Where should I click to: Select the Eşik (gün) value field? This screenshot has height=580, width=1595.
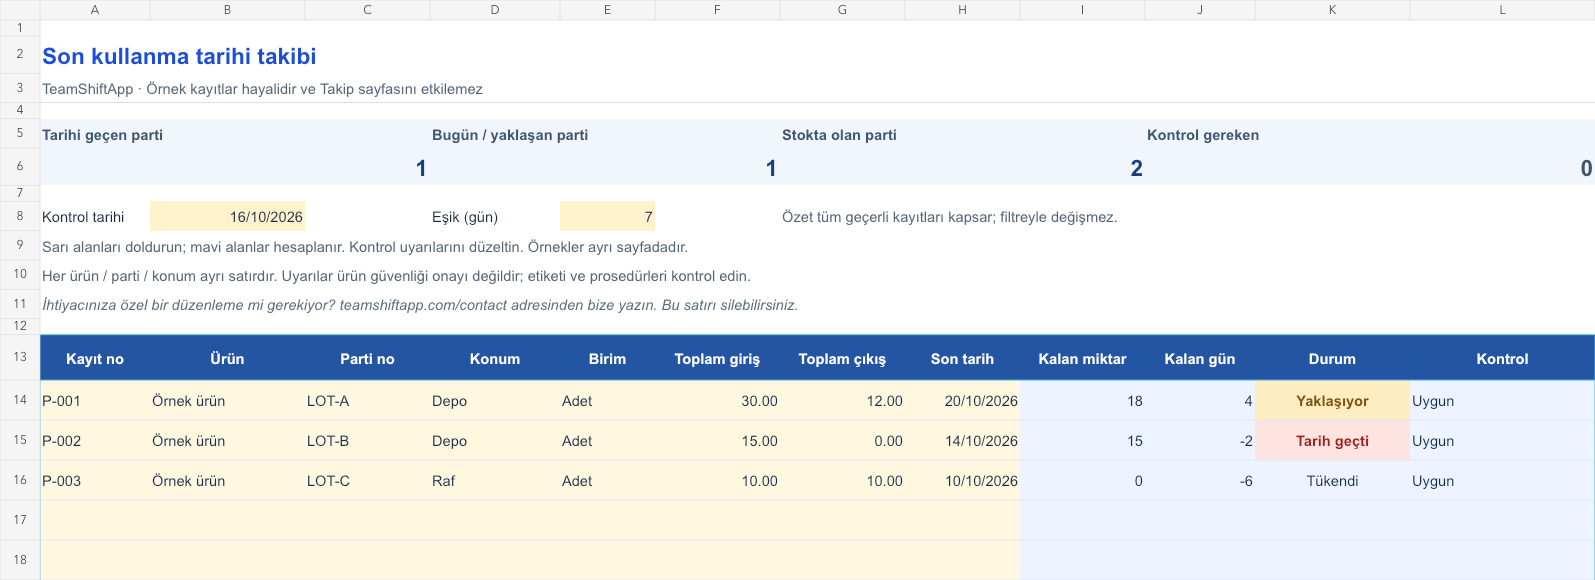coord(607,217)
